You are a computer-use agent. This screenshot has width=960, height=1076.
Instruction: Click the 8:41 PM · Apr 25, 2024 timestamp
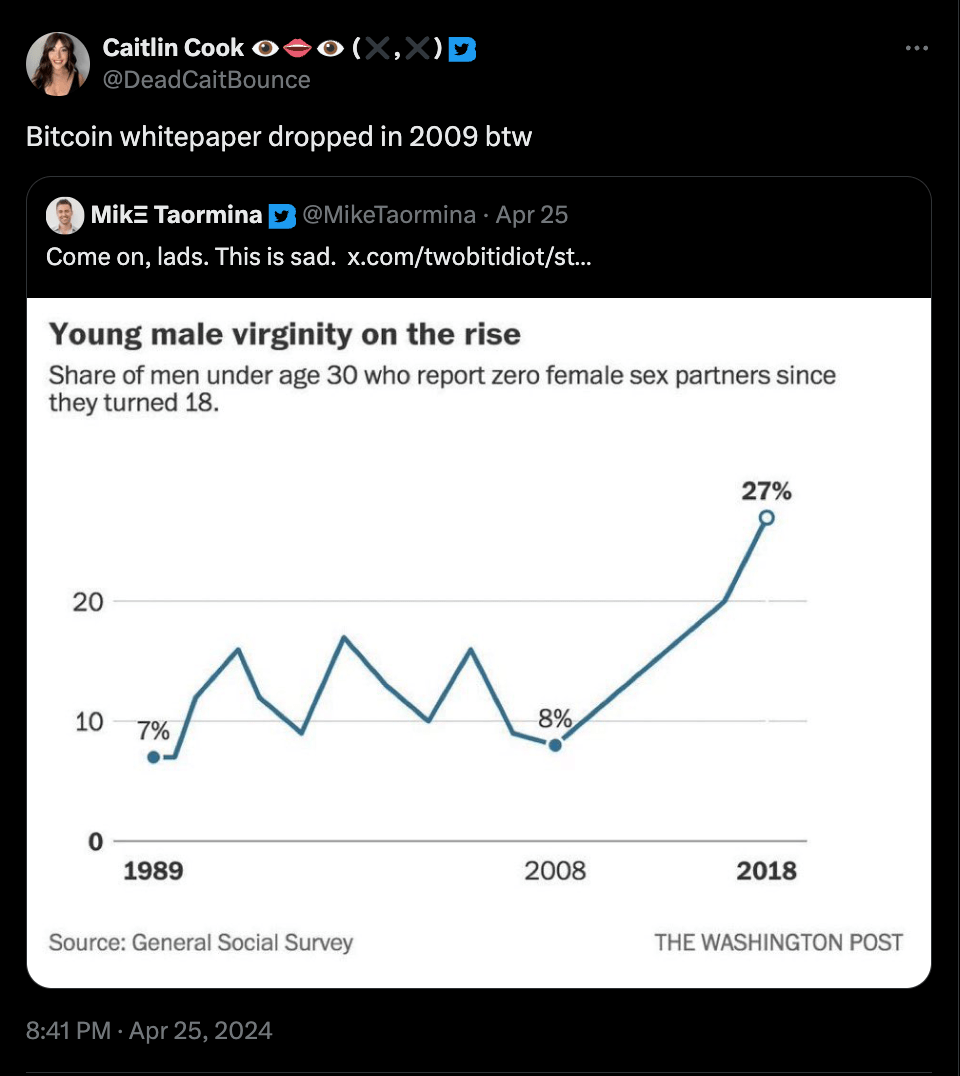pos(149,1030)
